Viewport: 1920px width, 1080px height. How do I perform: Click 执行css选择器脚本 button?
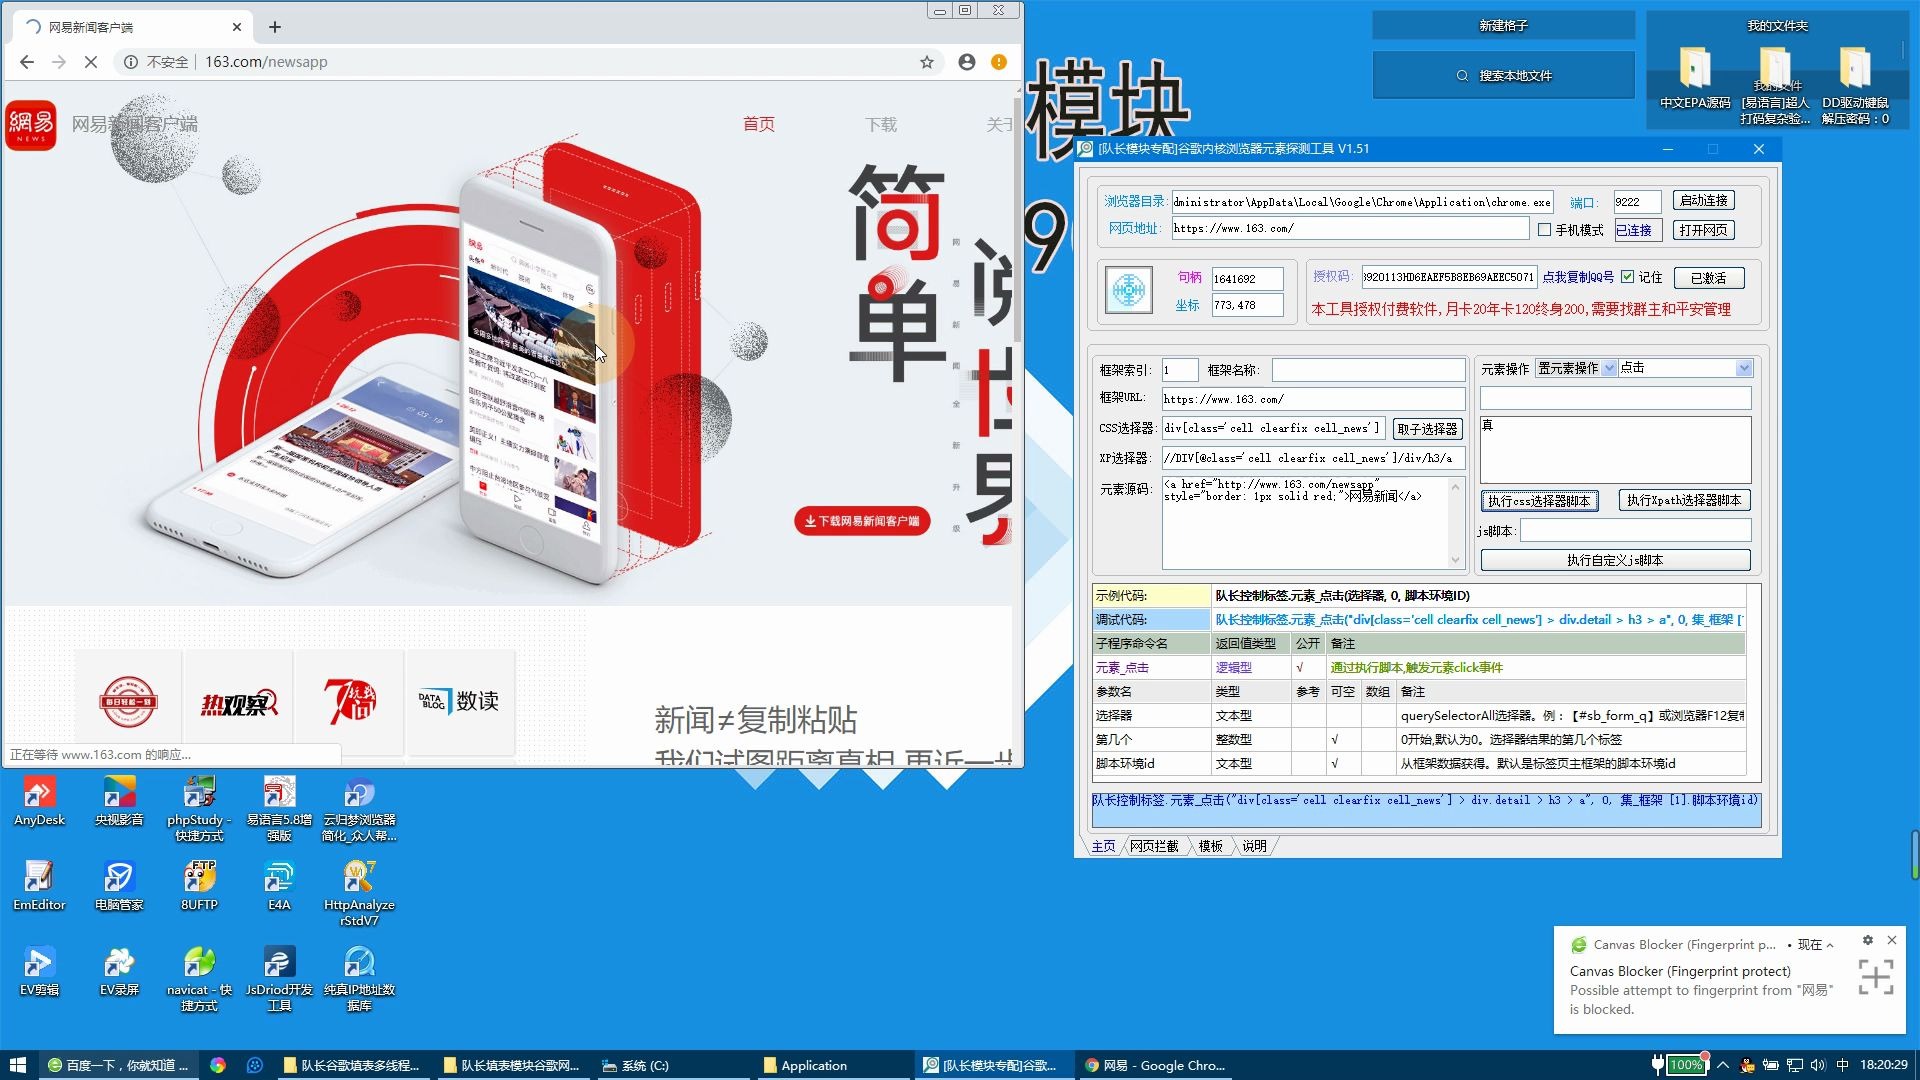(x=1539, y=501)
